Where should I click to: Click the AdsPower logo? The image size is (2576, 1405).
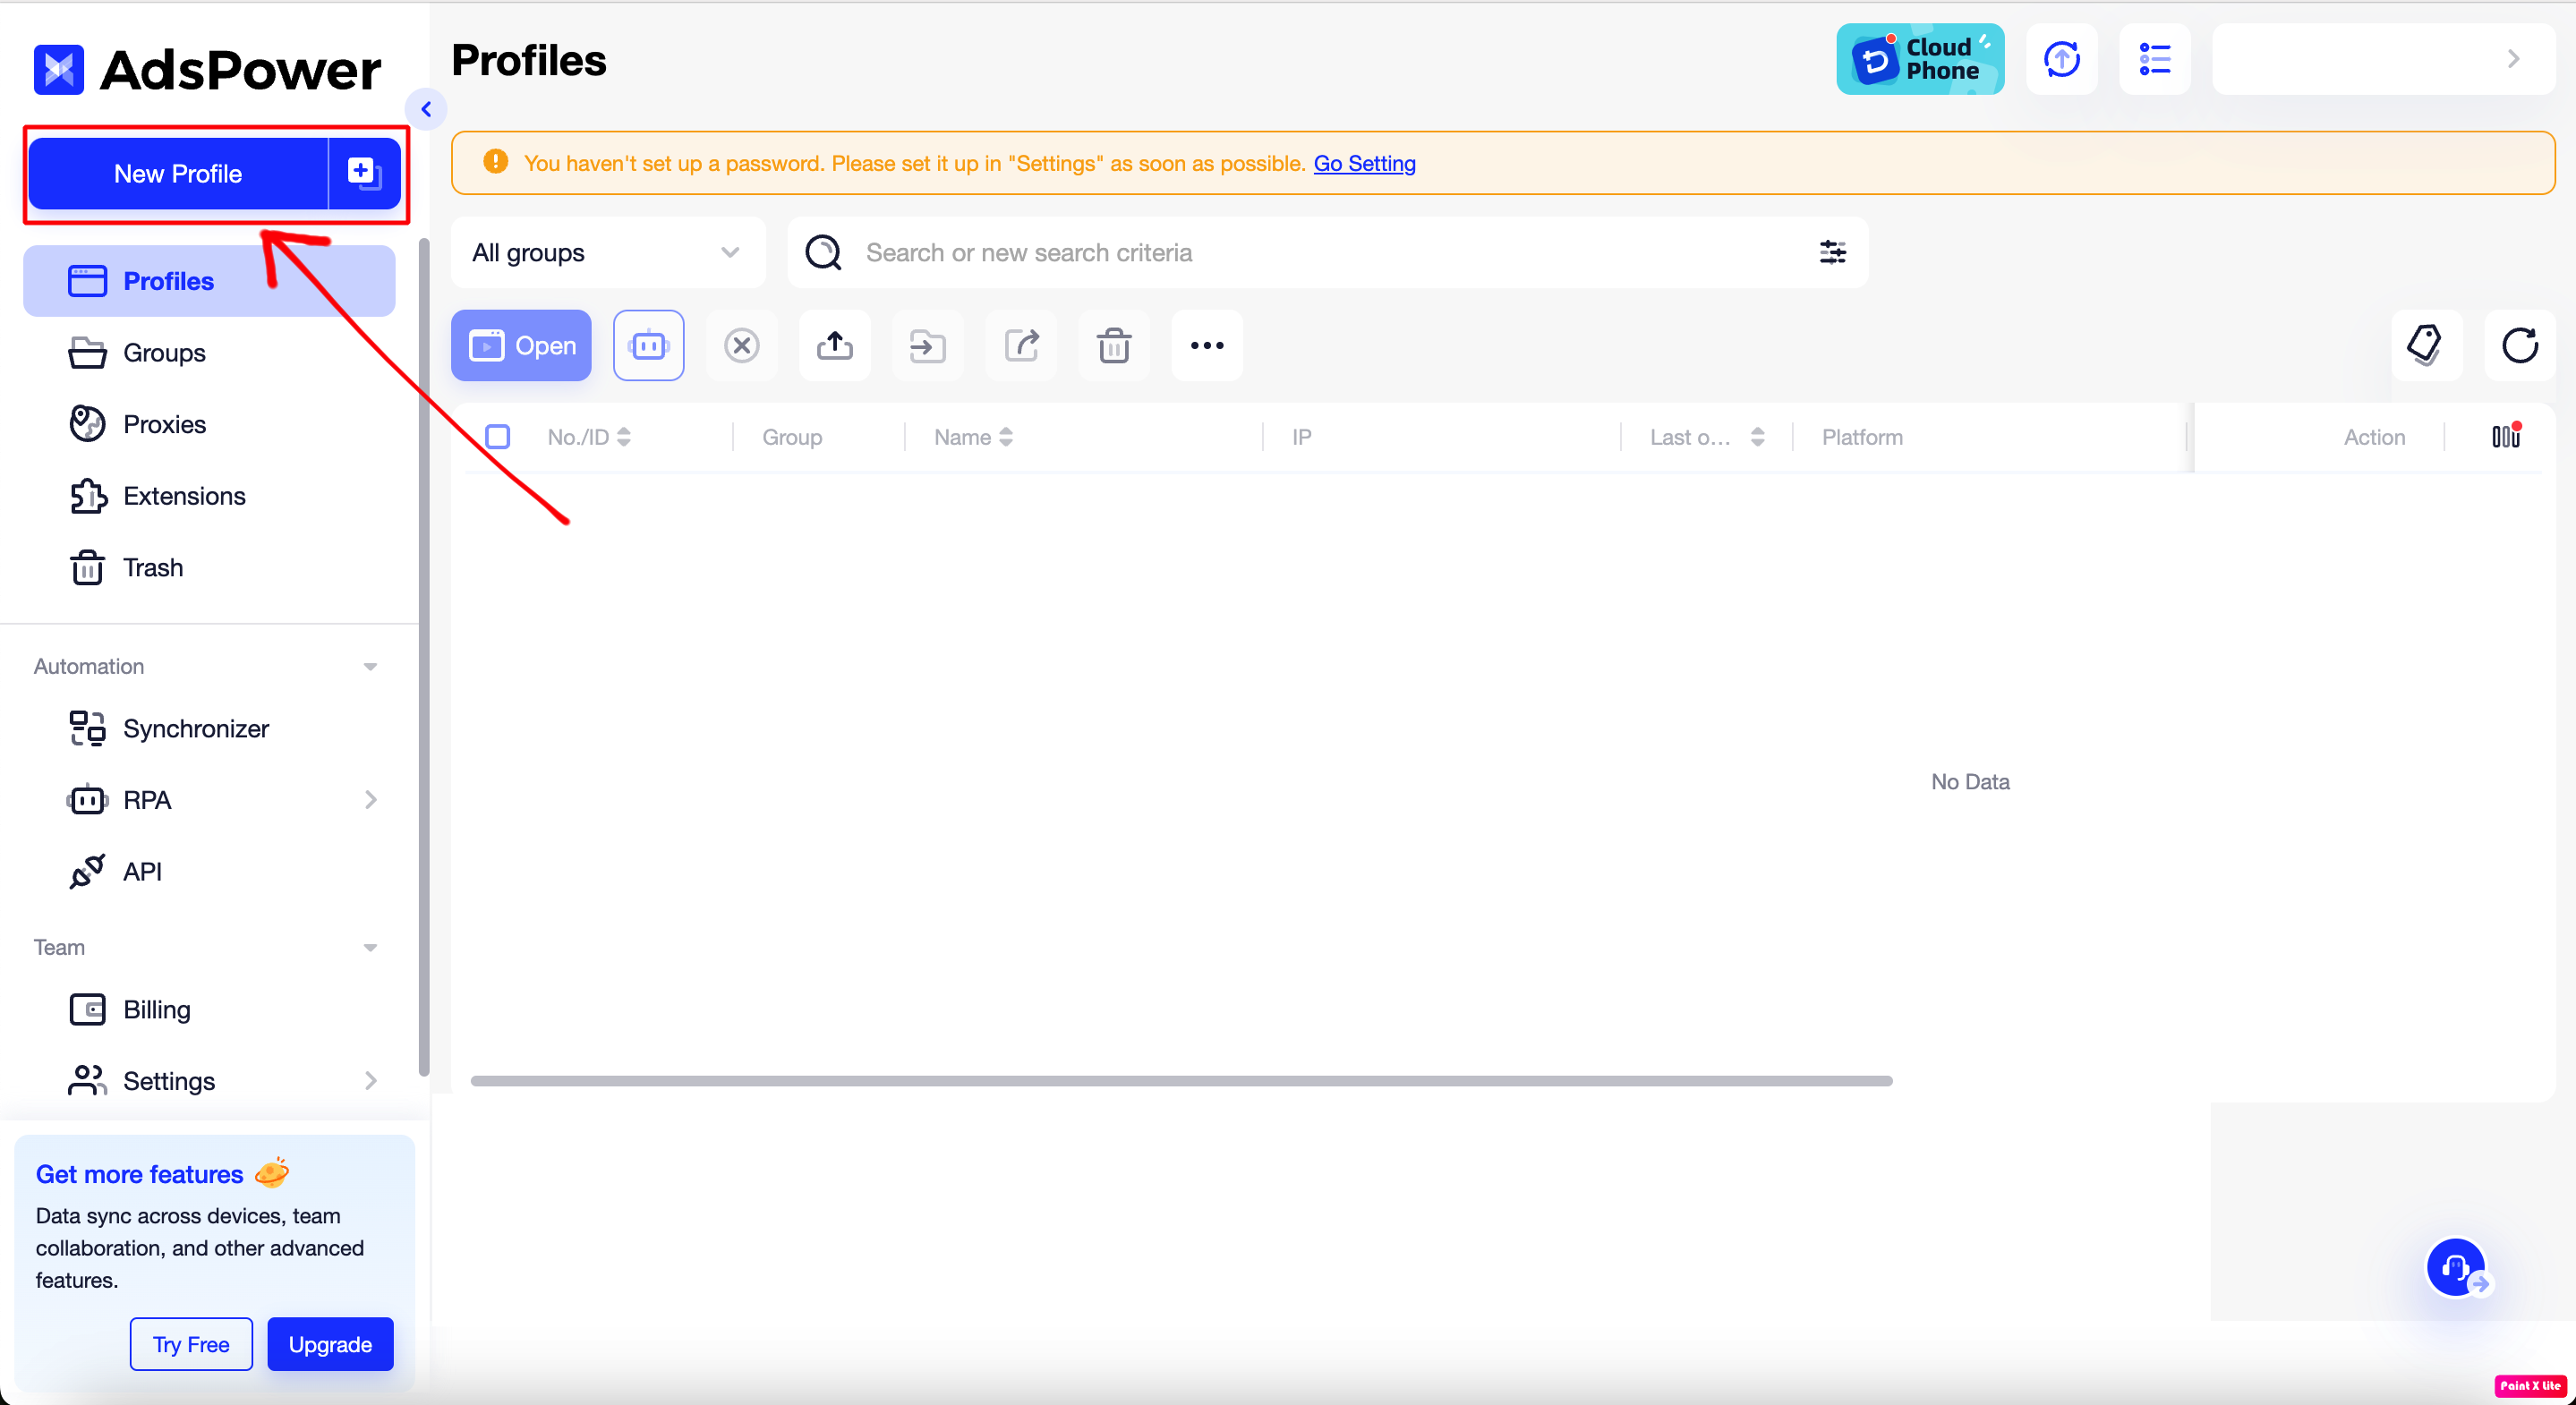click(x=207, y=69)
